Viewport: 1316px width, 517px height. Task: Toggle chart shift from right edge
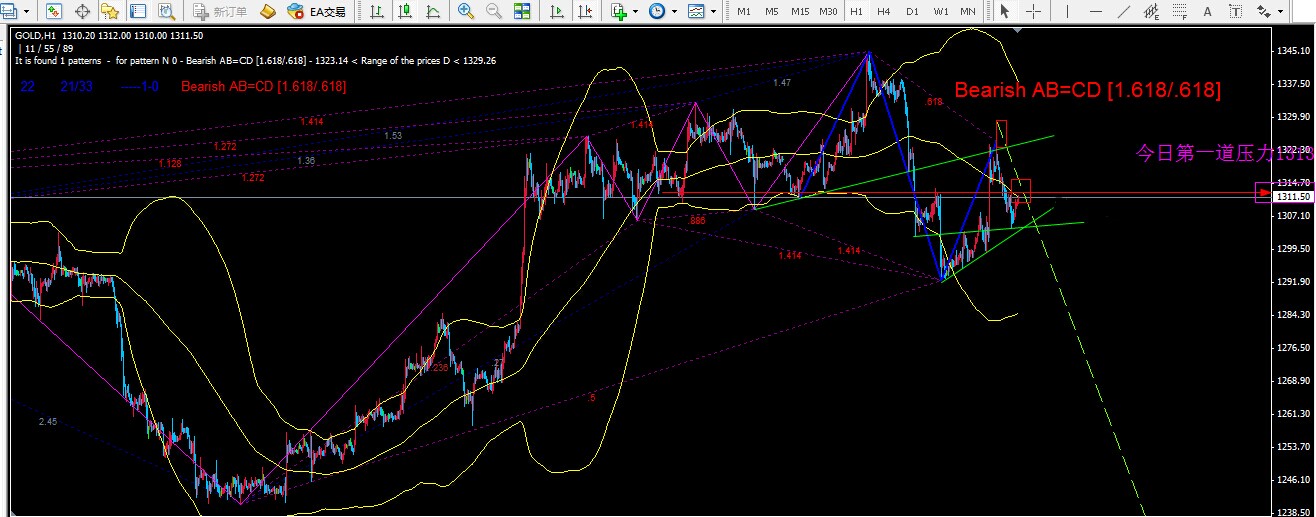click(583, 12)
